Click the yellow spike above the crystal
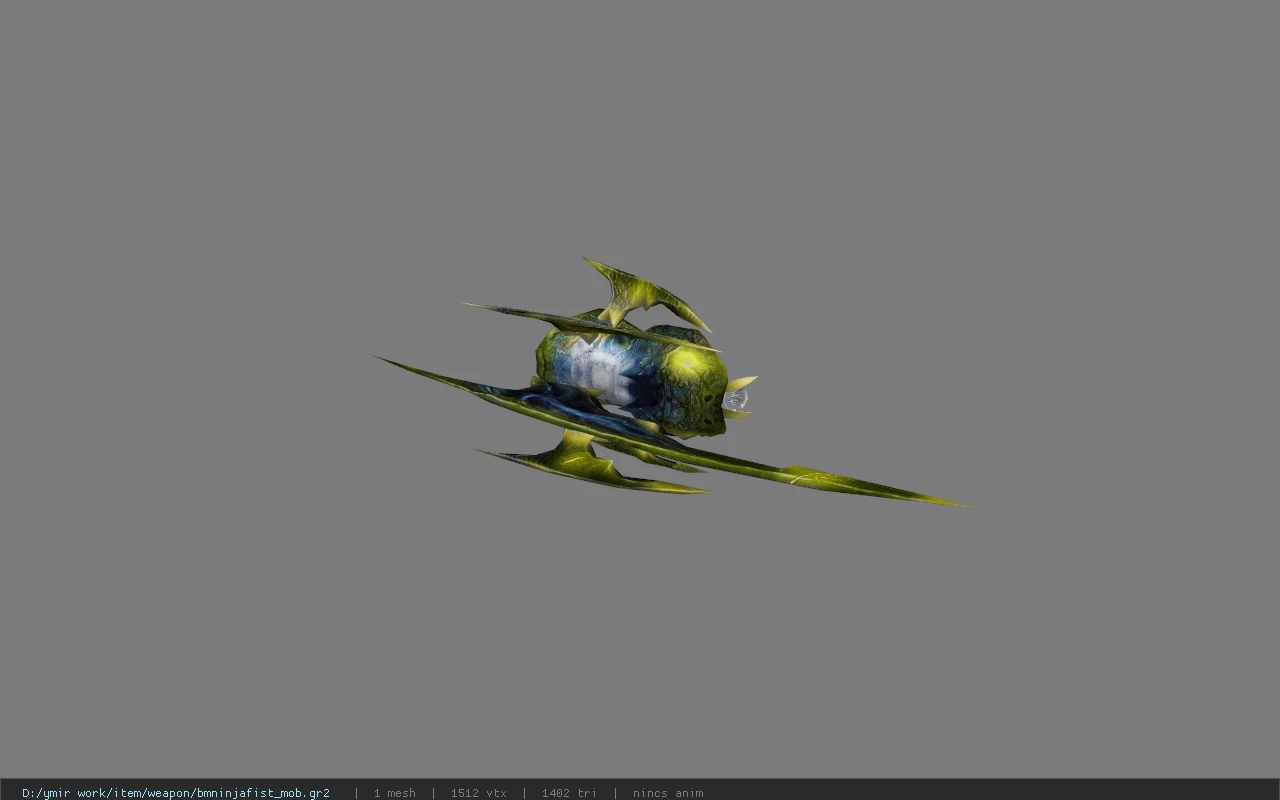 click(x=740, y=383)
